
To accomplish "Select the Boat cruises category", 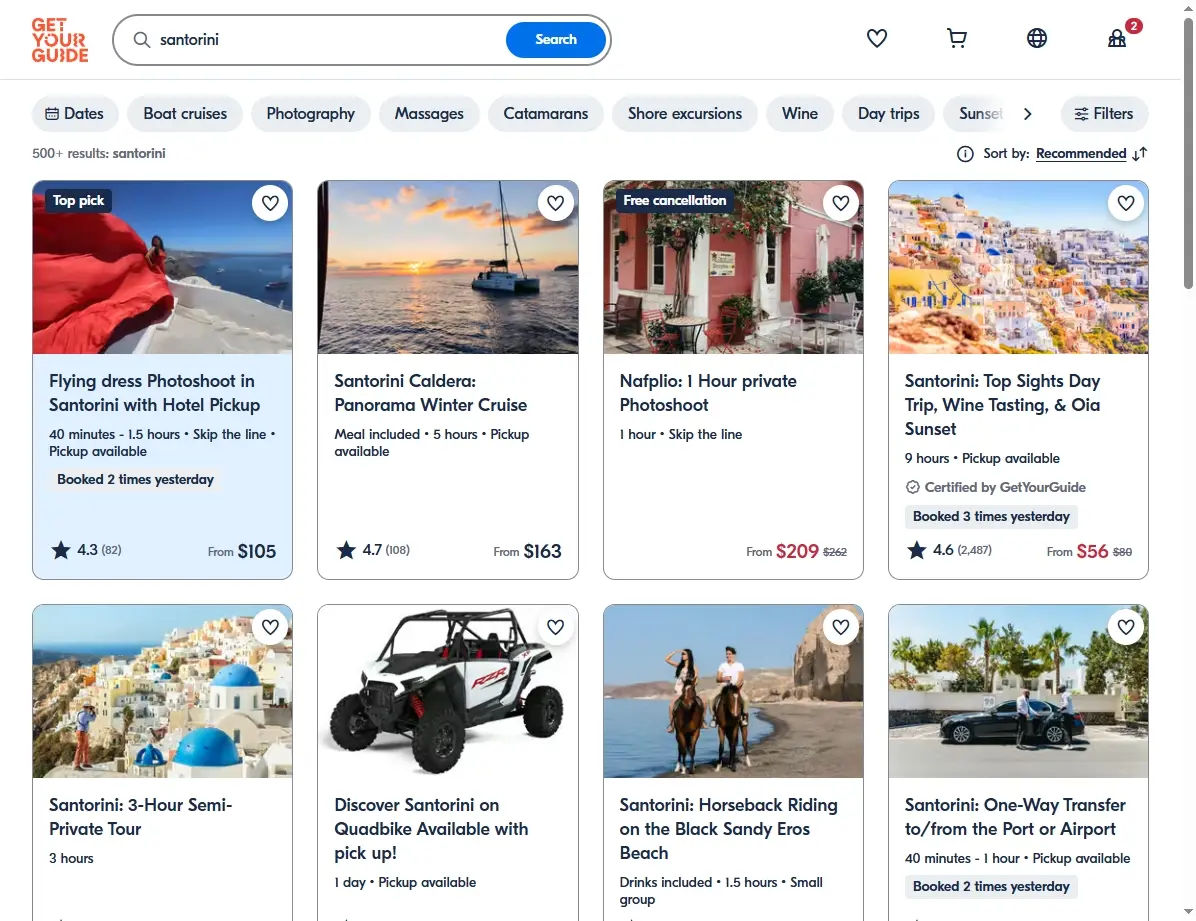I will click(185, 114).
